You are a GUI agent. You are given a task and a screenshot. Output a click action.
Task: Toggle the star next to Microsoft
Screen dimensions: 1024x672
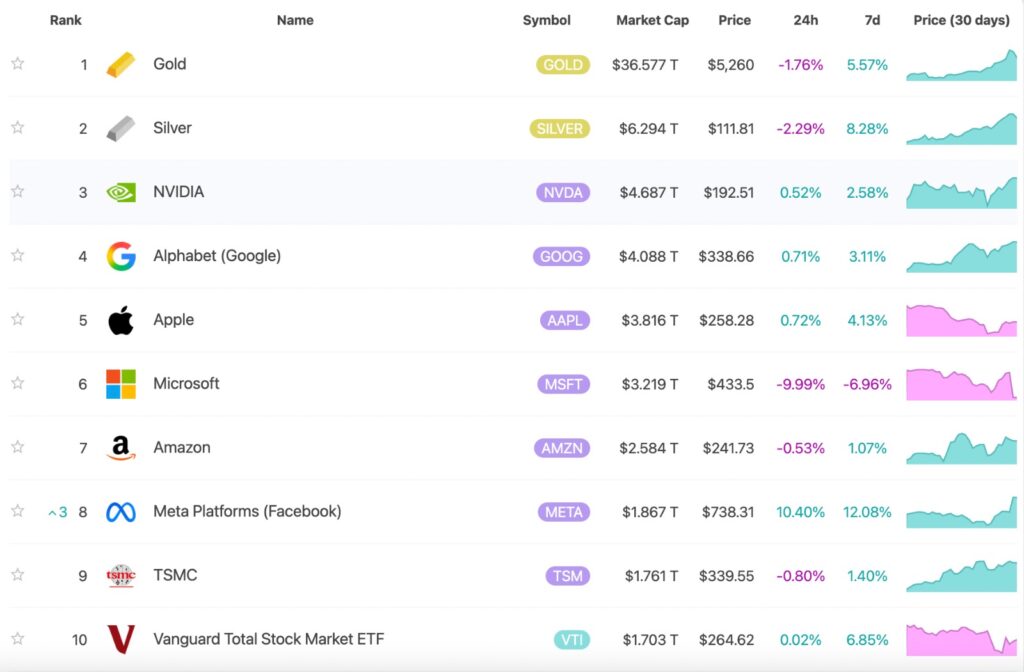click(x=17, y=384)
